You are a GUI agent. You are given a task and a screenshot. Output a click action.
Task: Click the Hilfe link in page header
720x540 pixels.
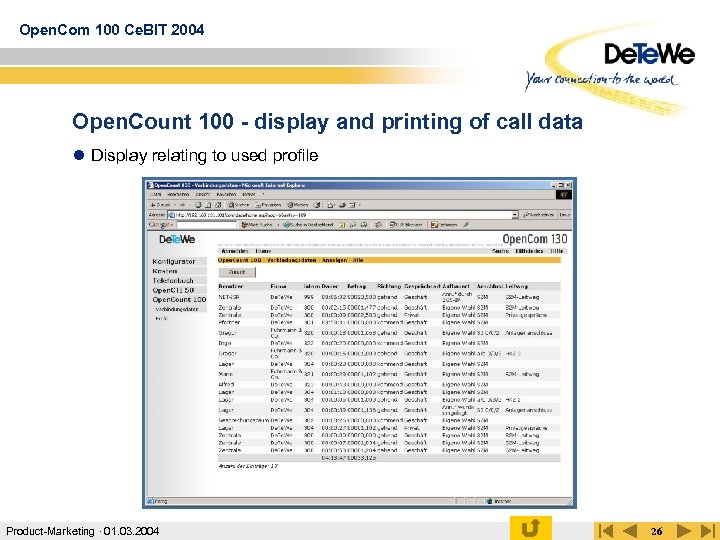[557, 251]
